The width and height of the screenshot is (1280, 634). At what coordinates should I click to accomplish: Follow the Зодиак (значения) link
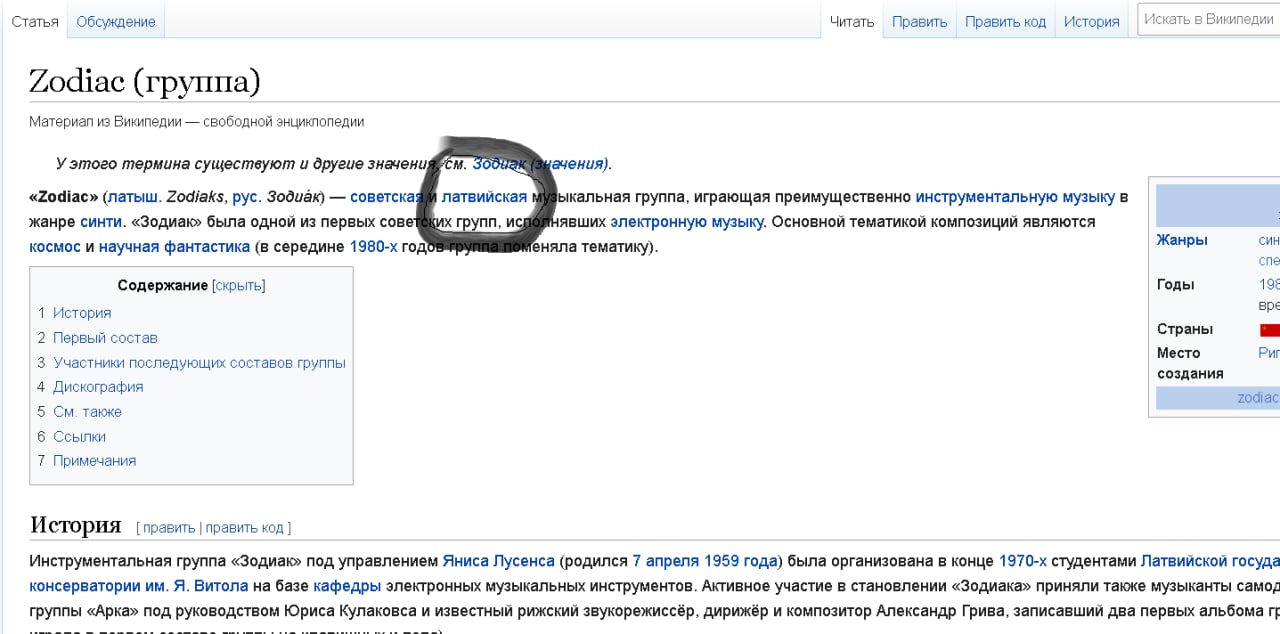coord(540,163)
